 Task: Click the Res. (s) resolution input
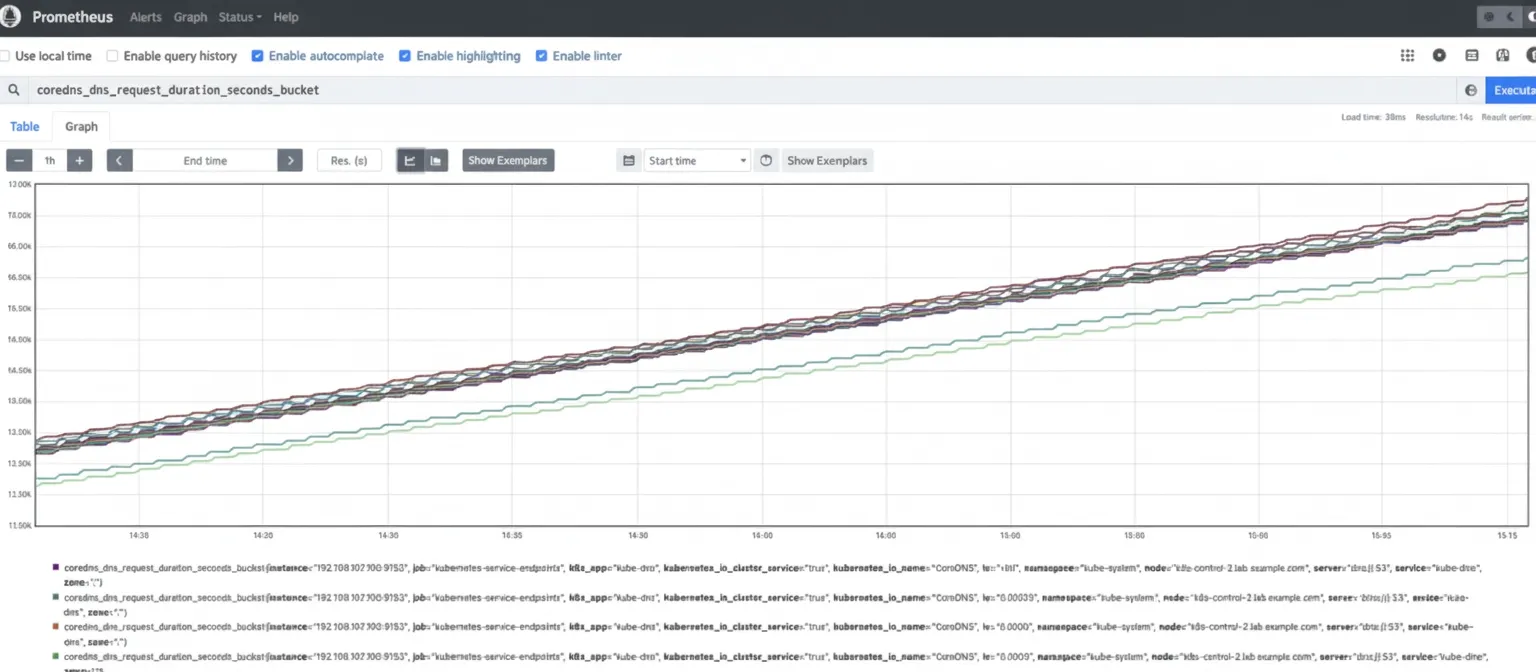pyautogui.click(x=349, y=160)
